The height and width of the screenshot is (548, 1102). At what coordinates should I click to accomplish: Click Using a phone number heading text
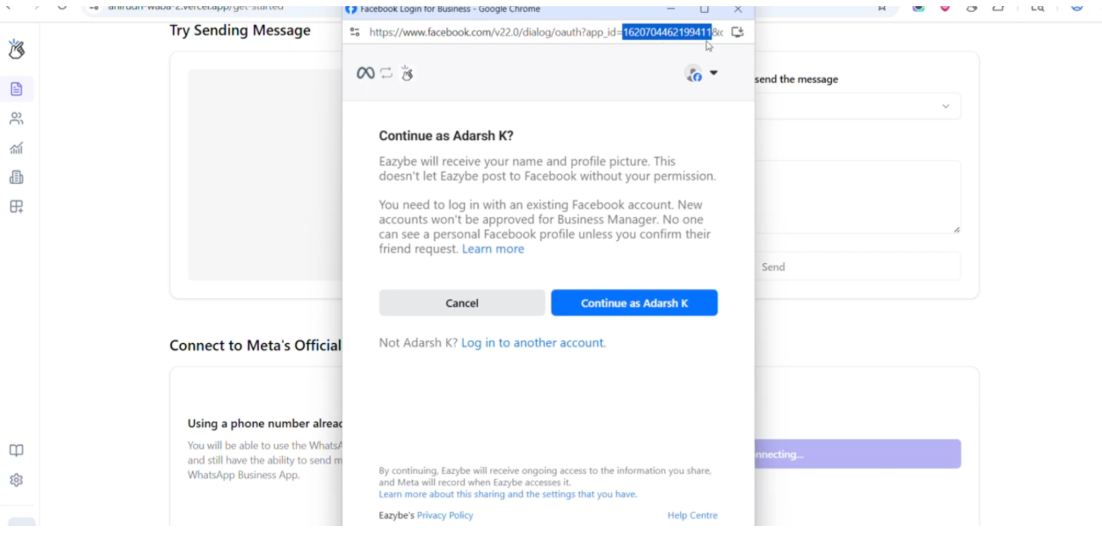tap(265, 423)
